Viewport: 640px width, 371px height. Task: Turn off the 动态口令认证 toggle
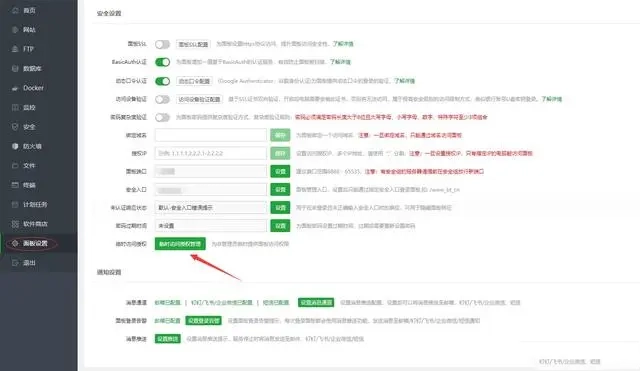(x=162, y=81)
